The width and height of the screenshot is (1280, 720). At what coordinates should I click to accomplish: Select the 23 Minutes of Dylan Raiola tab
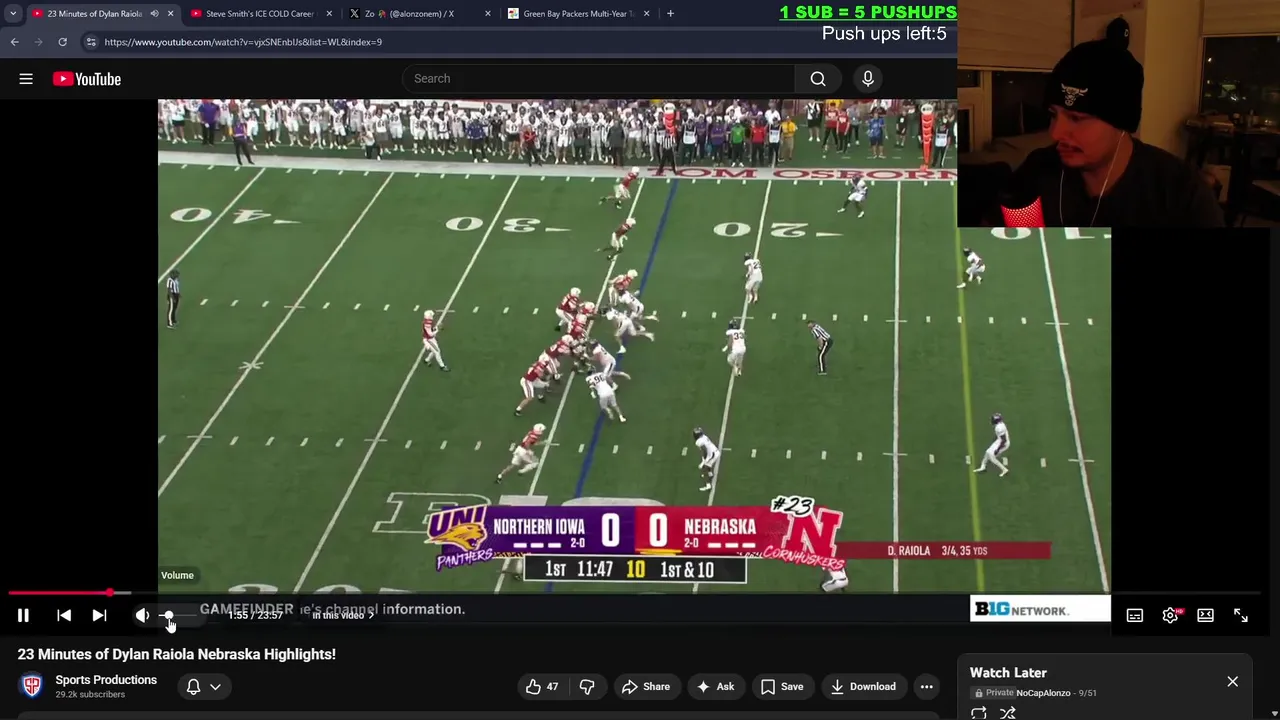94,14
